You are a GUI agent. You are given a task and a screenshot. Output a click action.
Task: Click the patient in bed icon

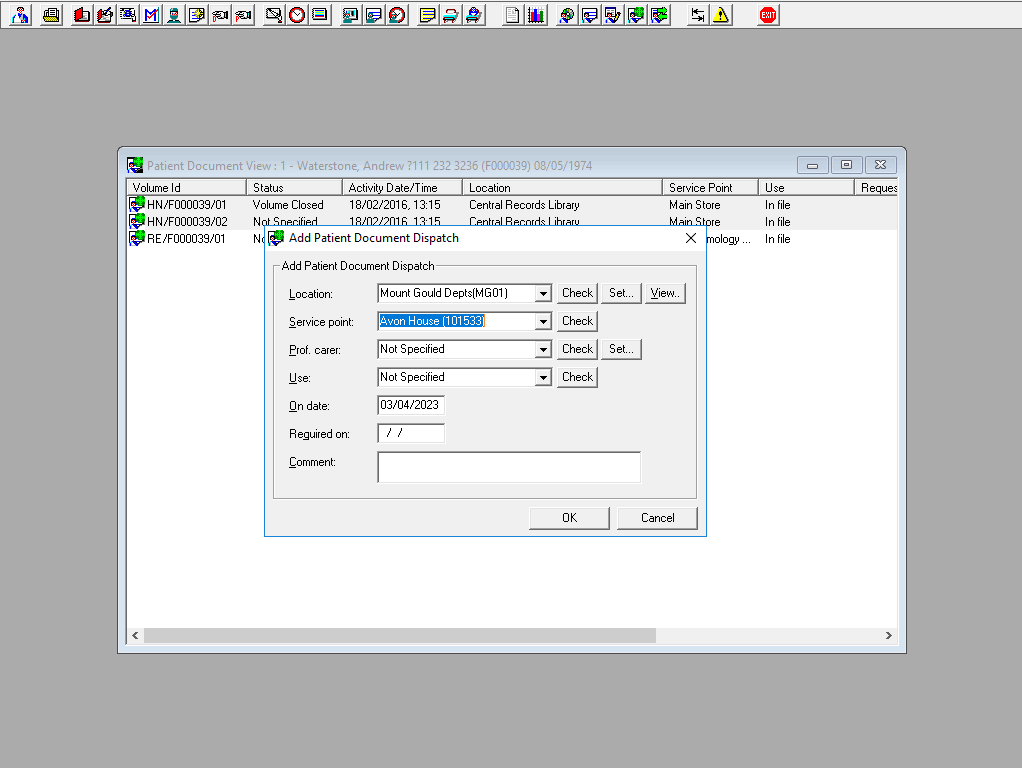pyautogui.click(x=474, y=15)
